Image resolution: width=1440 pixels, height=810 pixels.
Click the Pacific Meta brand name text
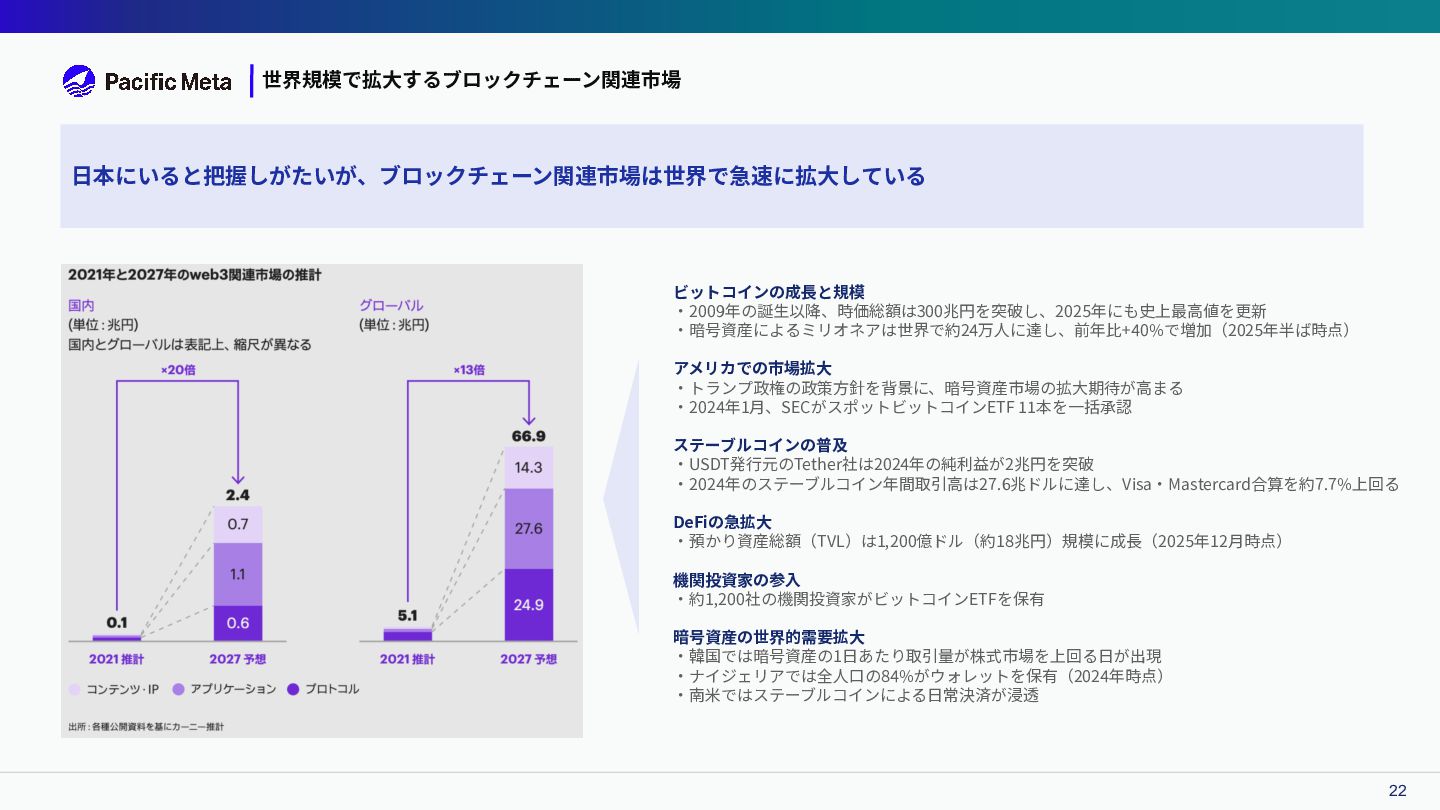click(168, 82)
